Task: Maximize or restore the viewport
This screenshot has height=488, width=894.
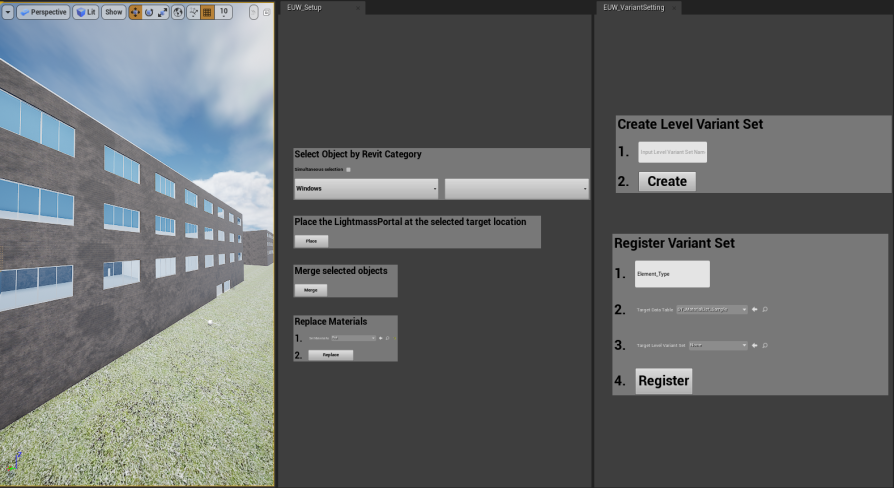Action: (266, 12)
